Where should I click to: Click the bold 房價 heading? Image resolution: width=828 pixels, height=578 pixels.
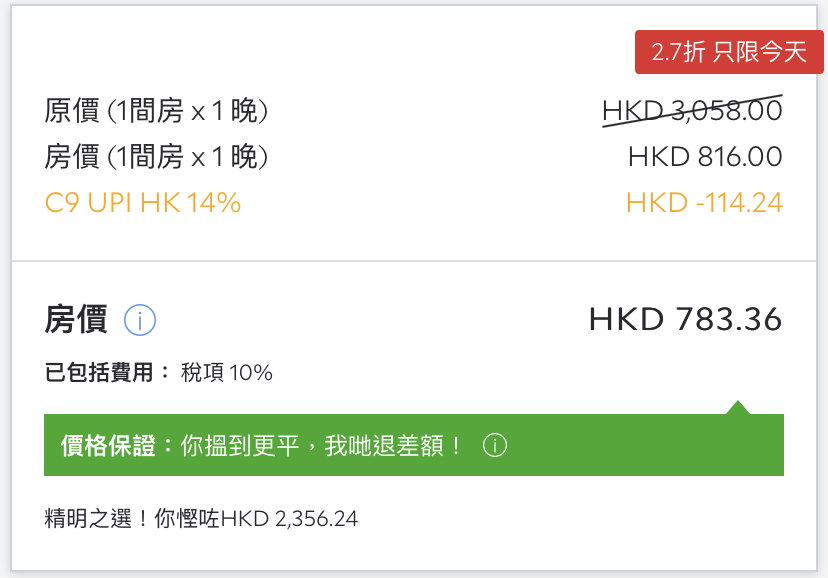coord(76,320)
